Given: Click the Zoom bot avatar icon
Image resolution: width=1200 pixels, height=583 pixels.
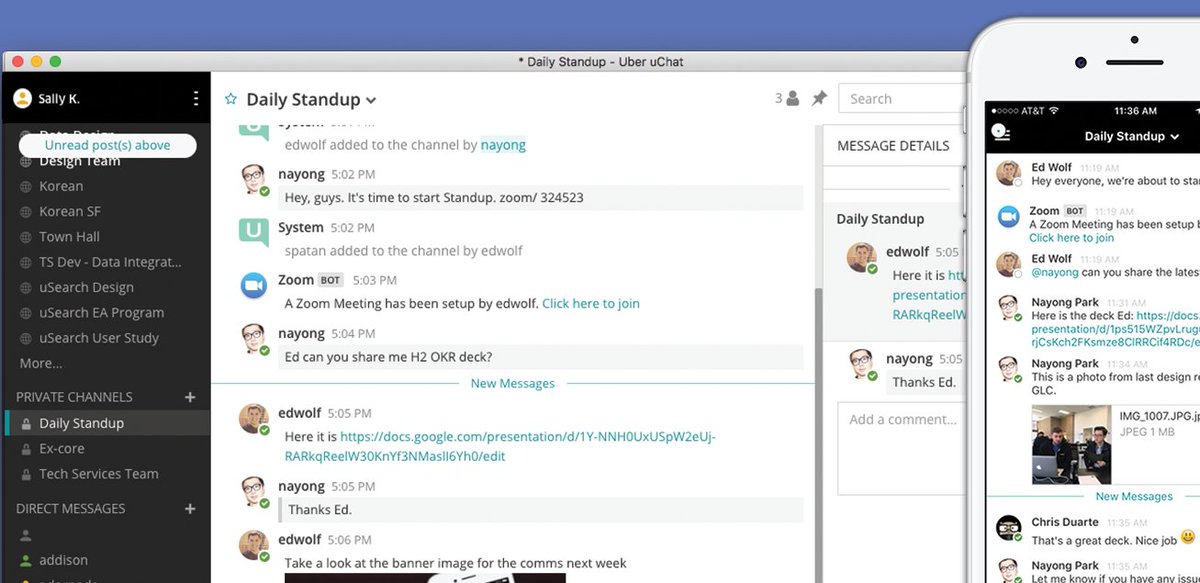Looking at the screenshot, I should [254, 286].
